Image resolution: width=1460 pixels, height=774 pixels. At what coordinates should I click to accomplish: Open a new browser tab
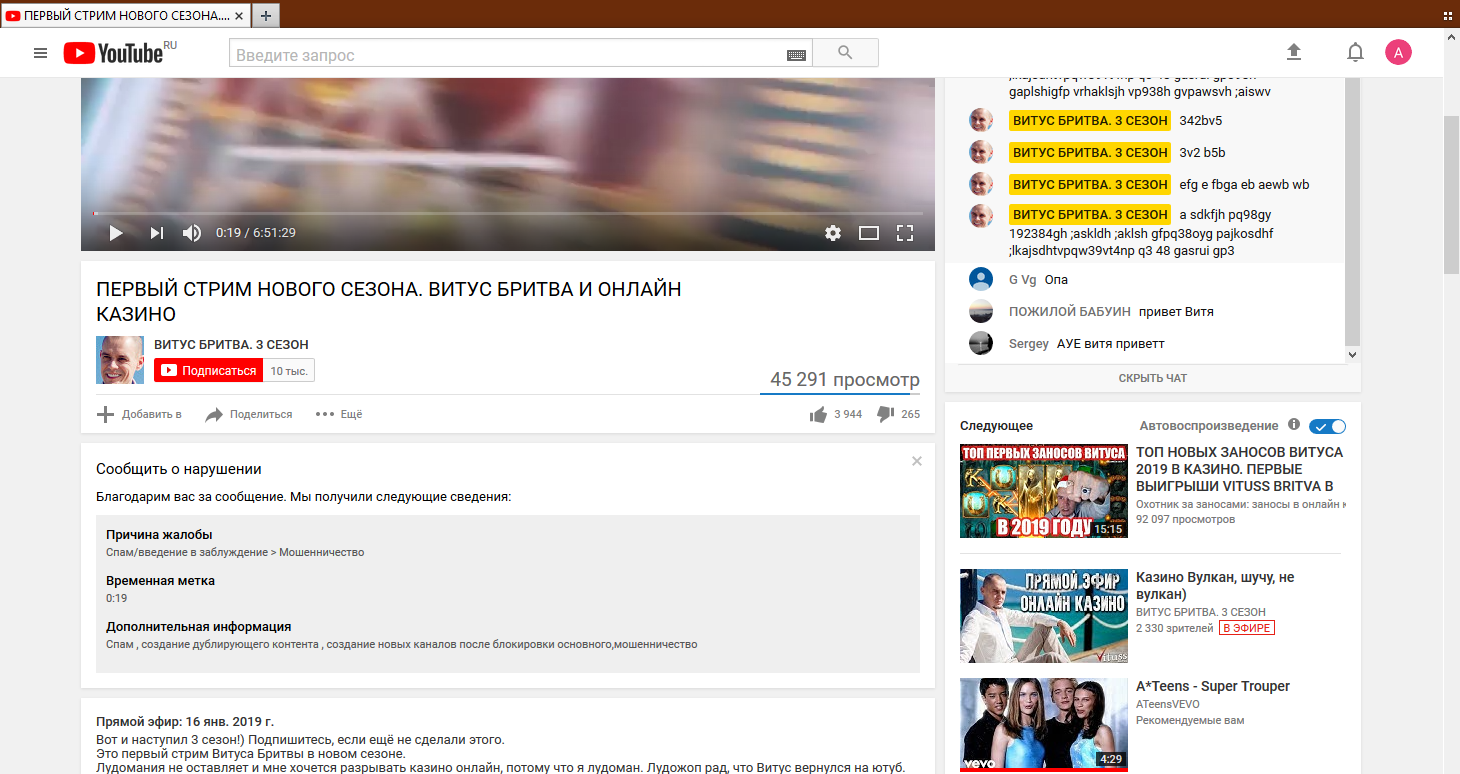tap(266, 15)
